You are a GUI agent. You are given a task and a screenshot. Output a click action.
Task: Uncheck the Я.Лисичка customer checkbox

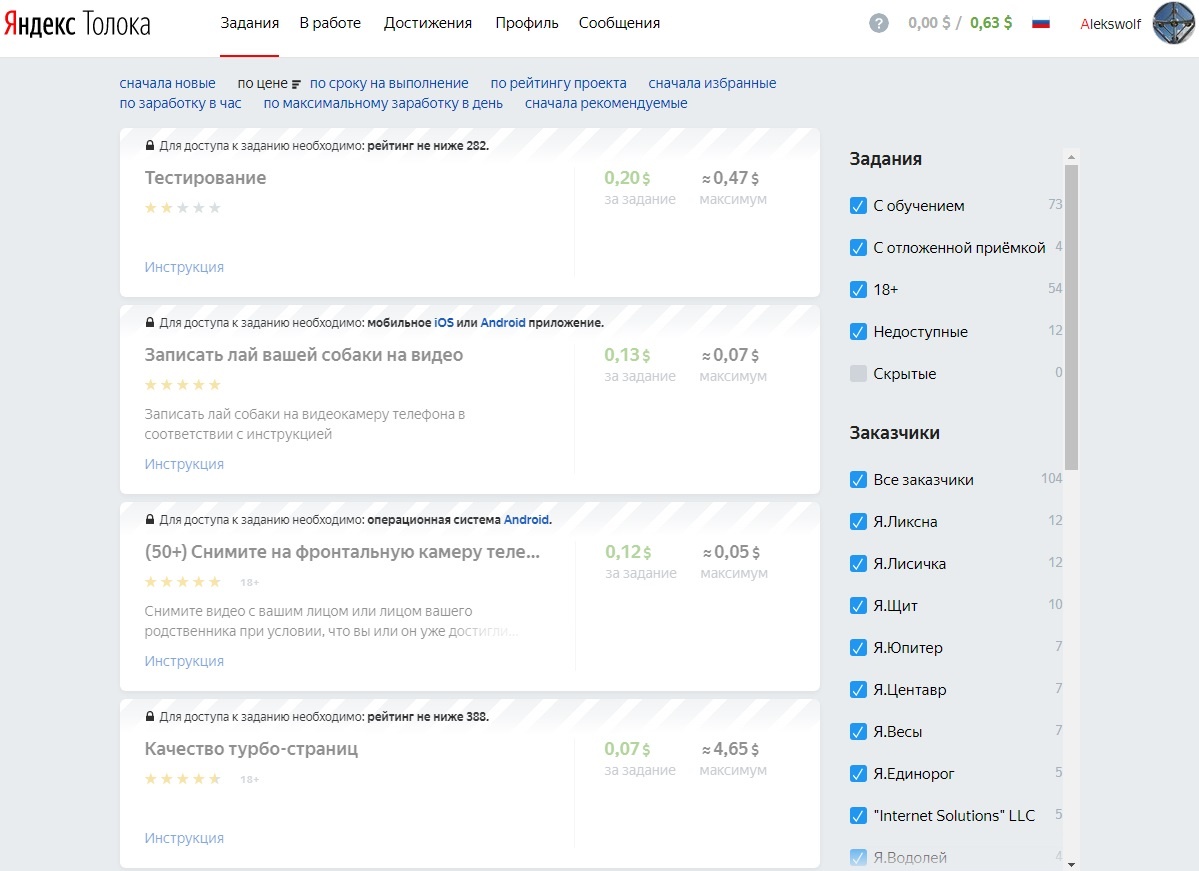(858, 564)
